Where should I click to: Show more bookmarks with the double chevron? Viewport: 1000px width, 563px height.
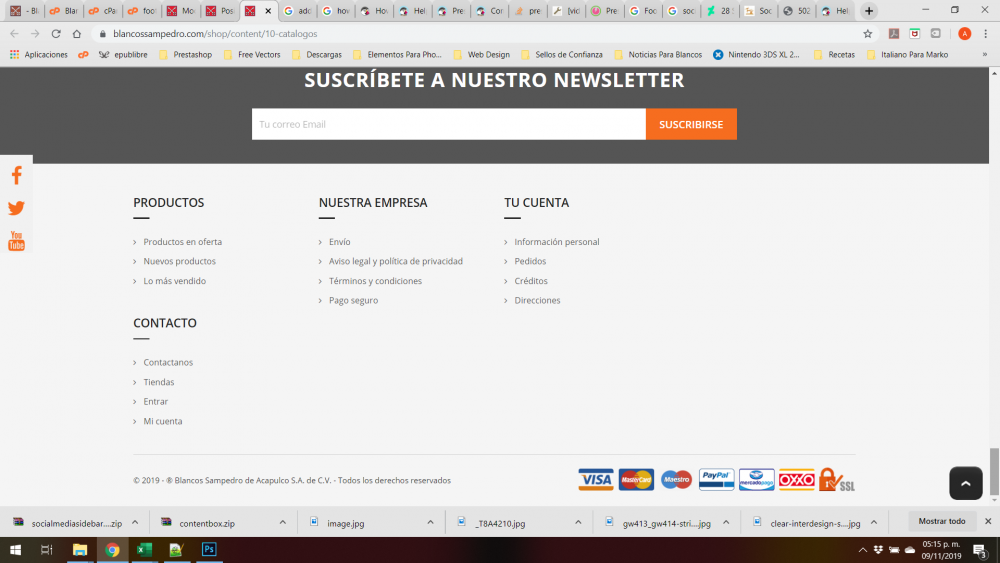(985, 55)
